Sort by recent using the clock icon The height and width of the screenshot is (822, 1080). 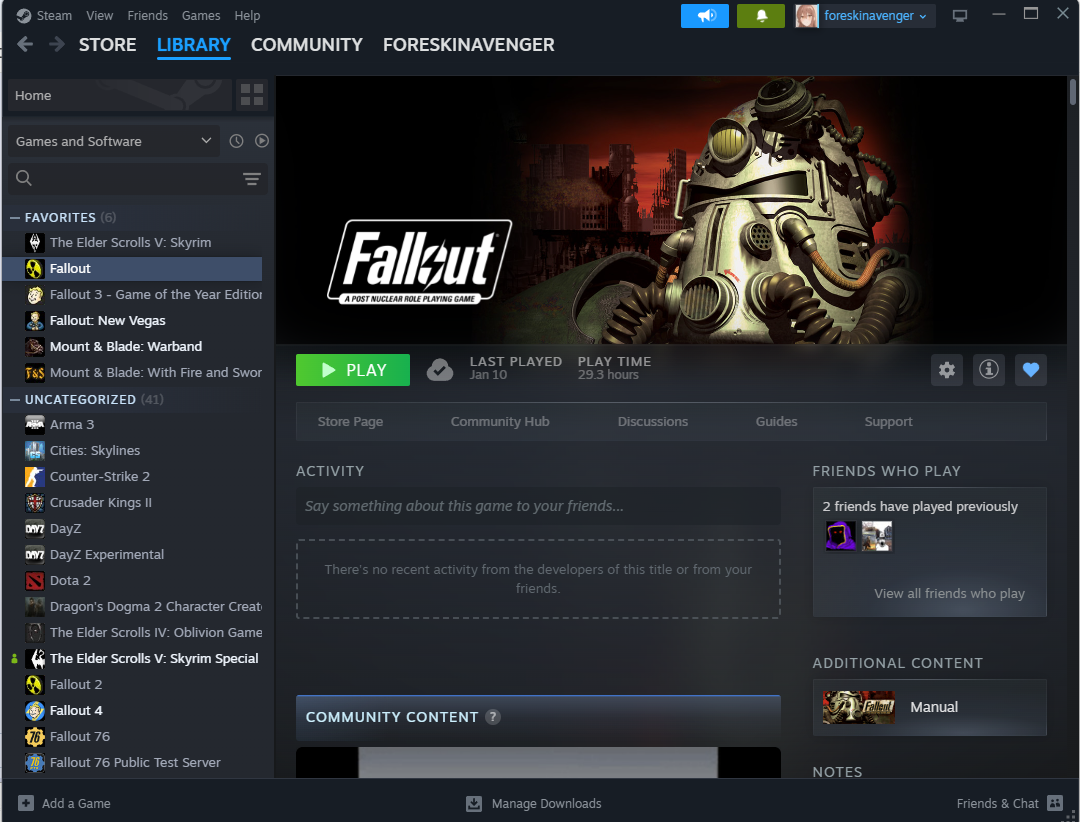pyautogui.click(x=236, y=141)
